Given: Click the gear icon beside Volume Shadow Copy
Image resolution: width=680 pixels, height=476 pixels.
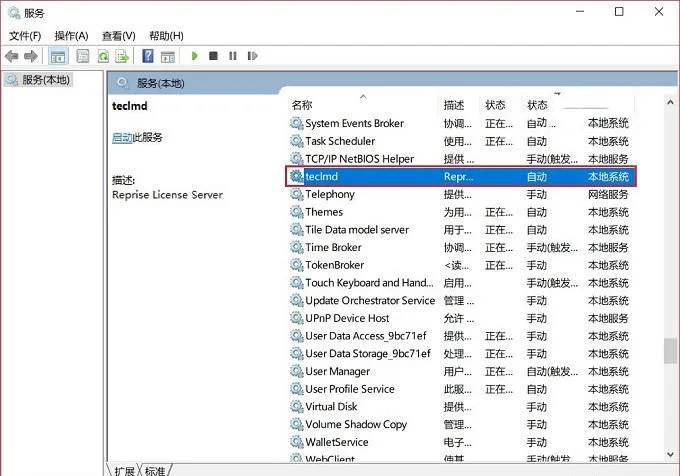Looking at the screenshot, I should [x=297, y=424].
